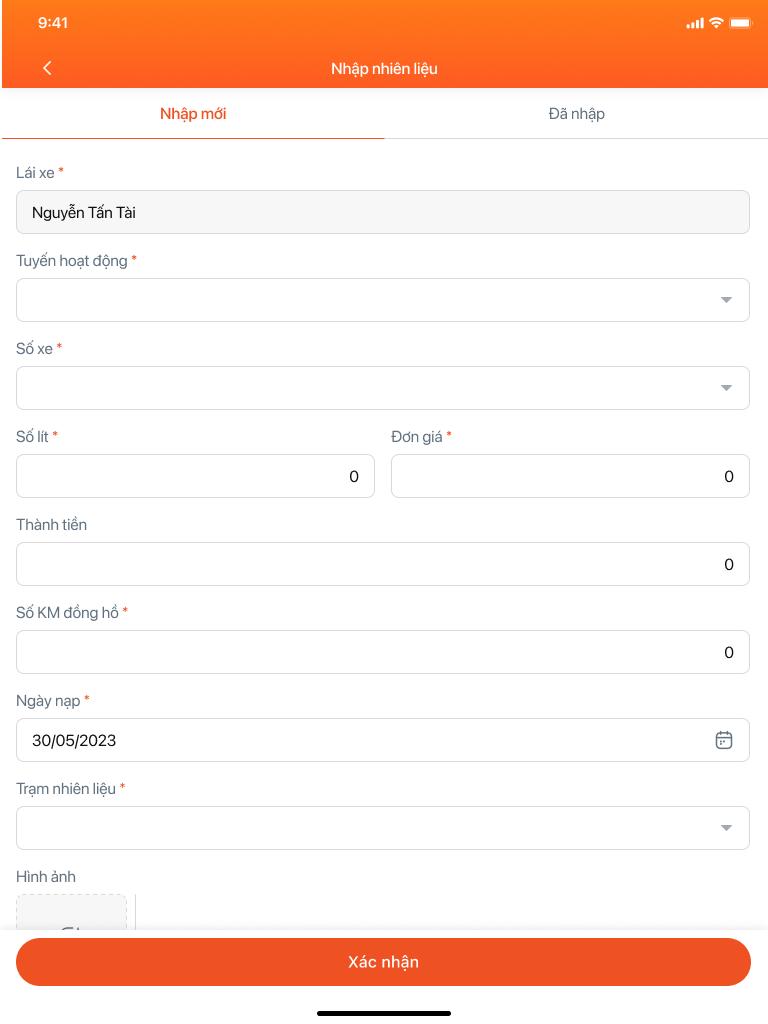Tap the 9:41 clock in status bar
This screenshot has width=768, height=1024.
click(53, 23)
